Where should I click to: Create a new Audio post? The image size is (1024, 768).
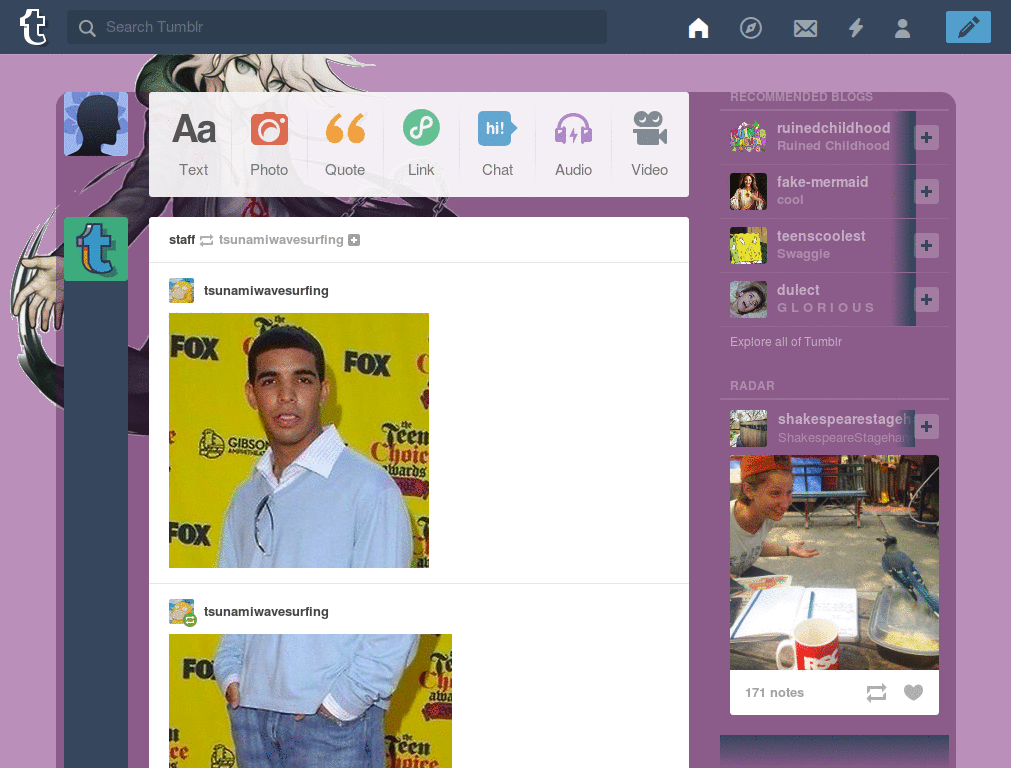click(573, 144)
